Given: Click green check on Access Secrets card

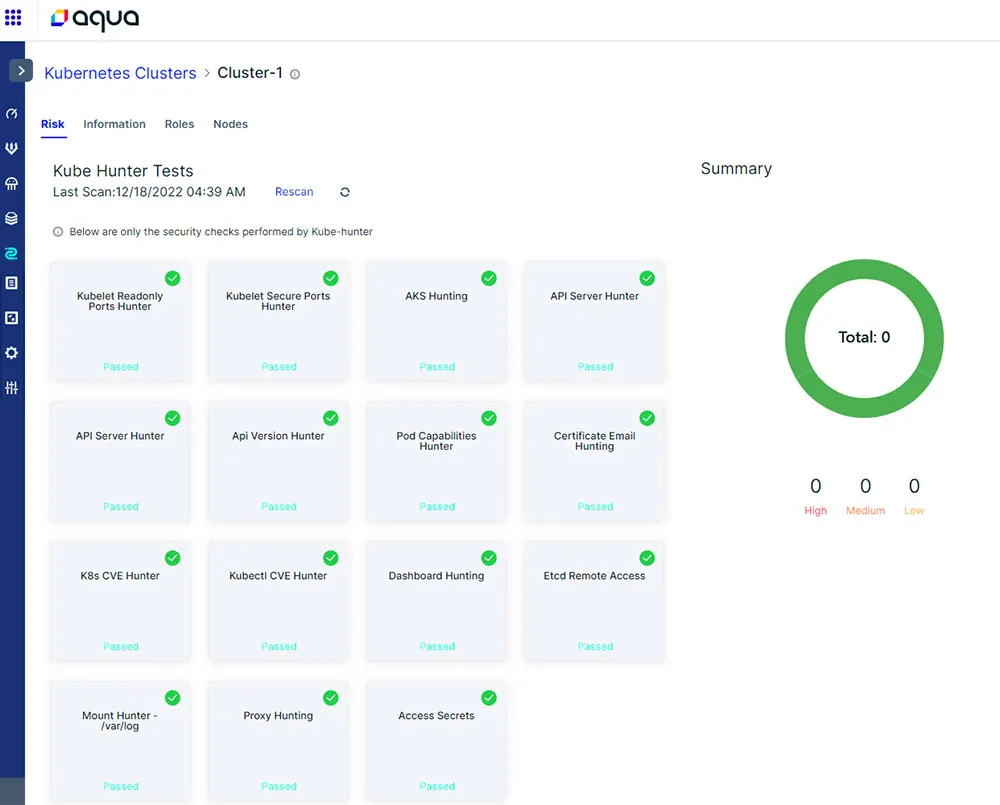Looking at the screenshot, I should click(x=489, y=698).
